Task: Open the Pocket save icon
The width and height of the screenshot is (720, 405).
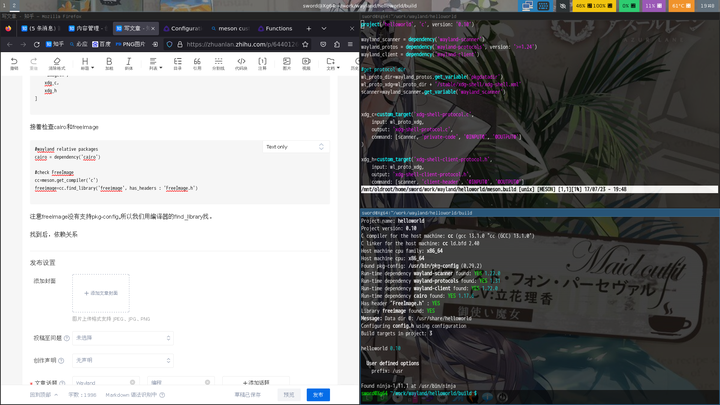Action: click(323, 44)
